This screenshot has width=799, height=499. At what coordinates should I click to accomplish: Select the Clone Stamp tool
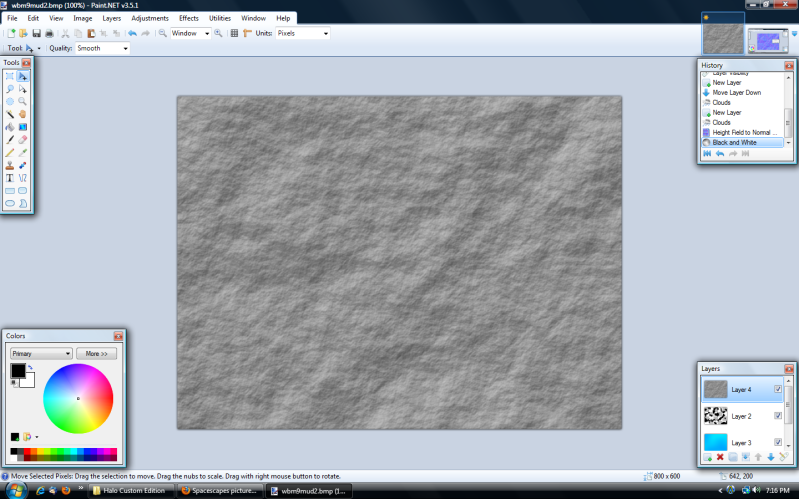click(x=10, y=165)
